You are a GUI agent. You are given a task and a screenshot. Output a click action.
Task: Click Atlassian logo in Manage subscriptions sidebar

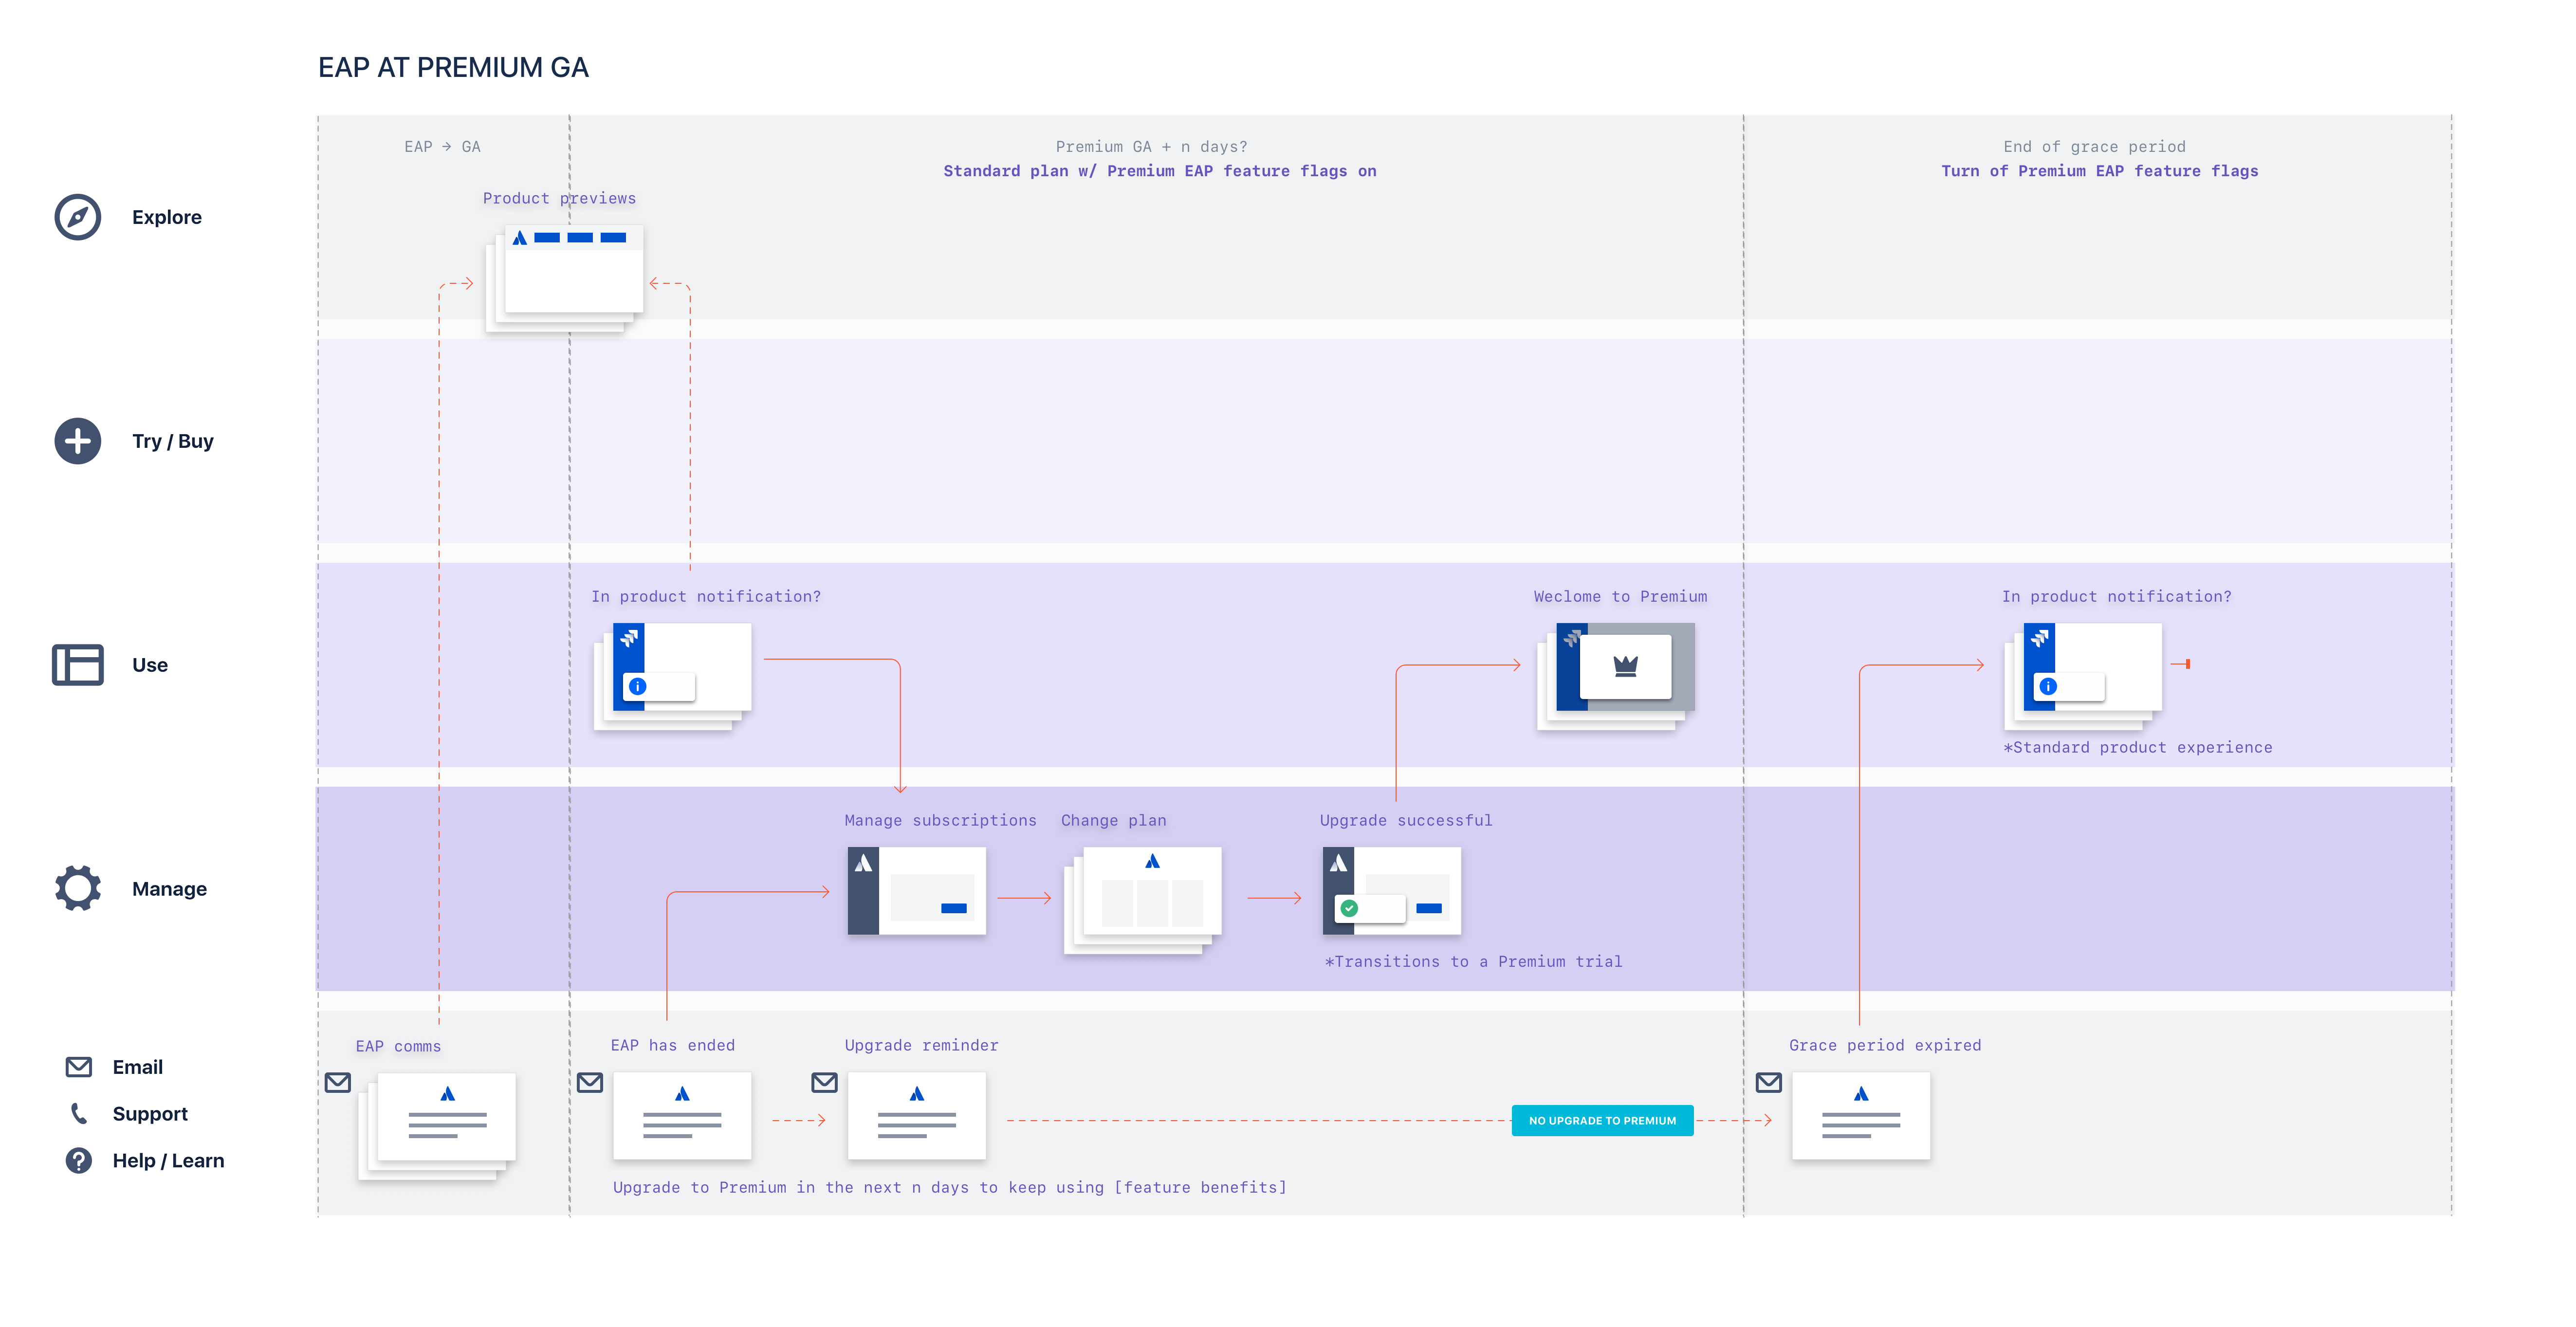[863, 863]
